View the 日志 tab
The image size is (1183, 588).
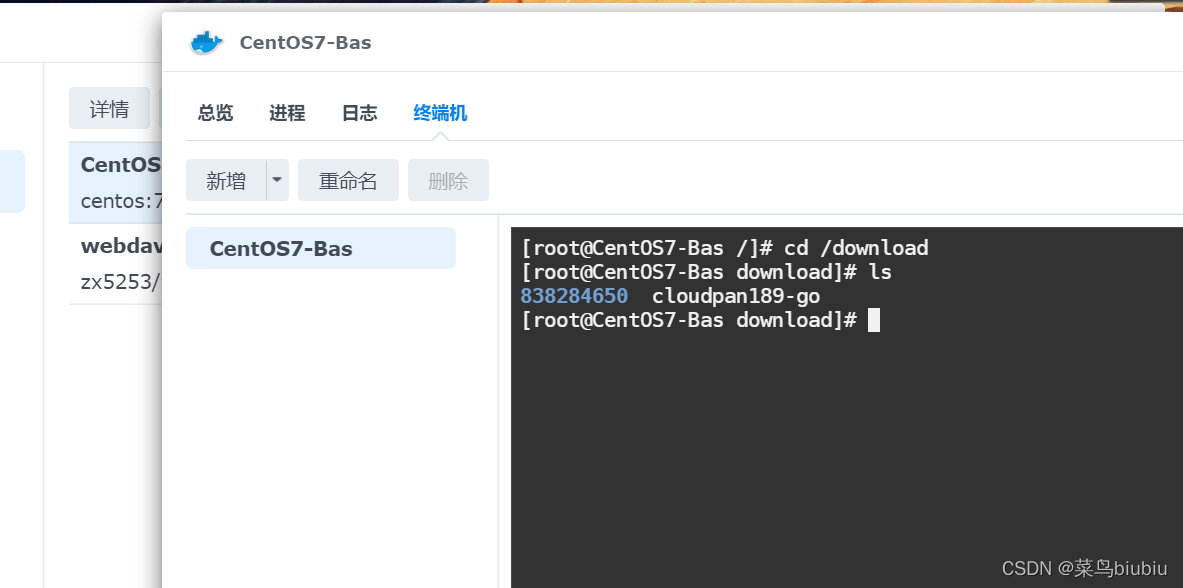[x=359, y=113]
